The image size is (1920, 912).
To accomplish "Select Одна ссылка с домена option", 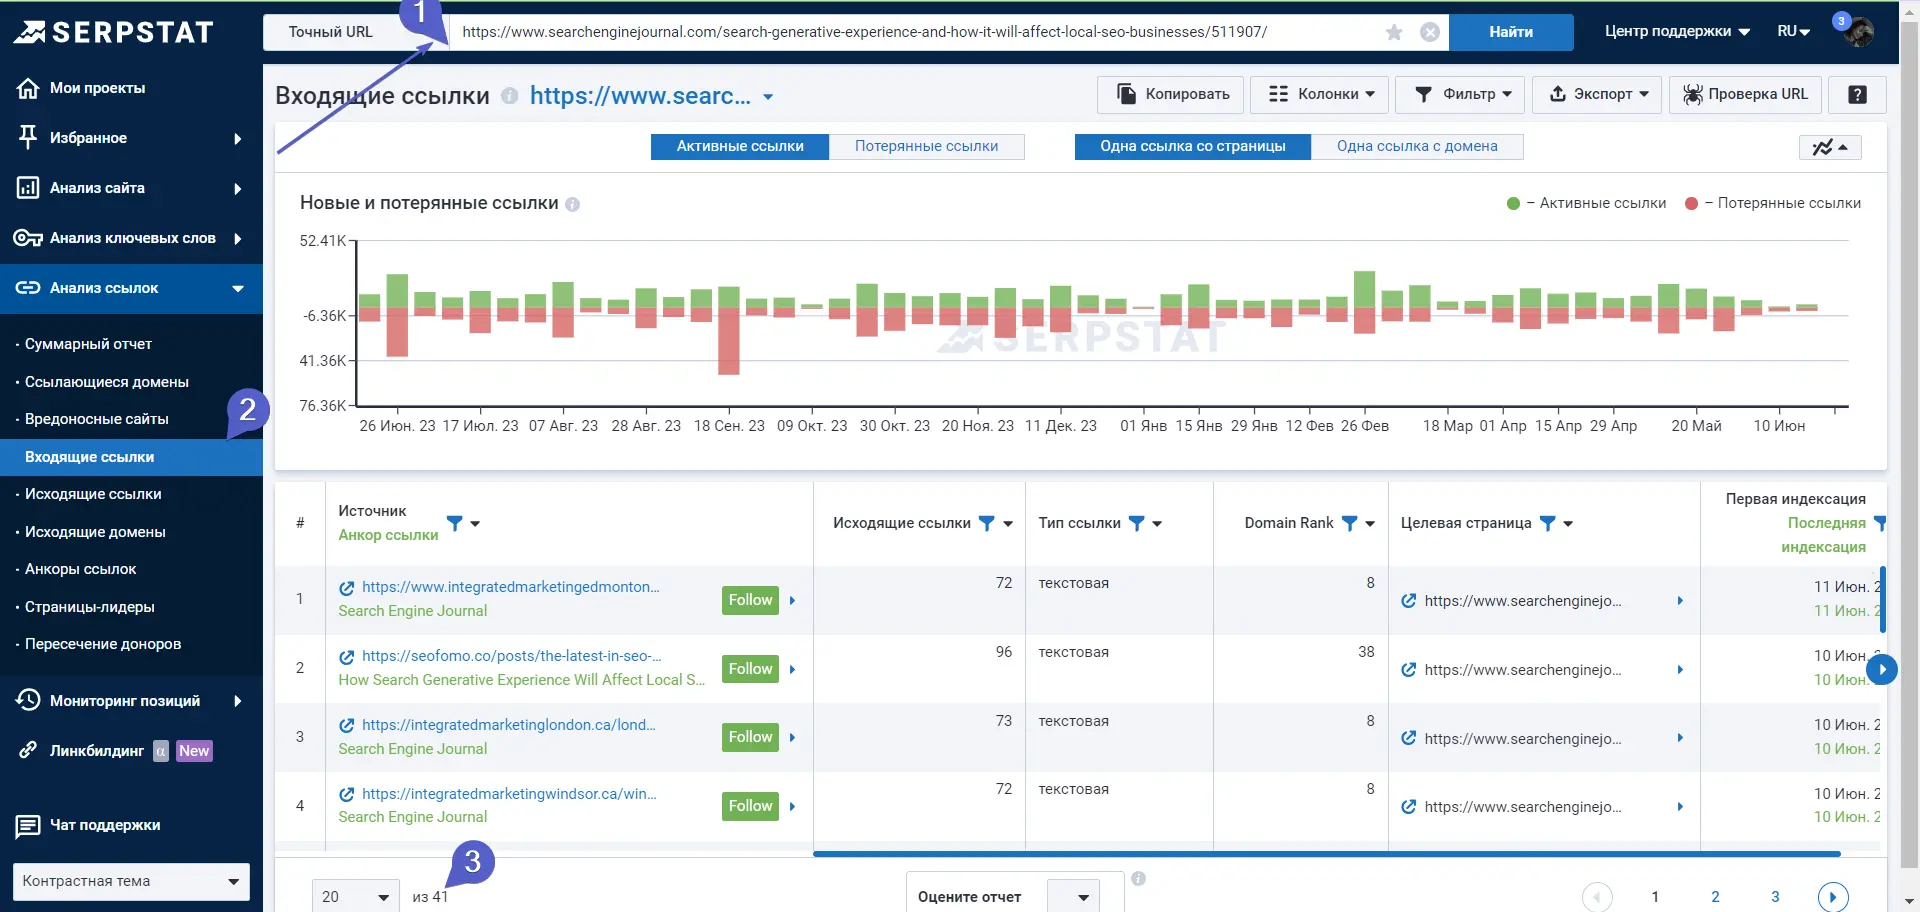I will pyautogui.click(x=1416, y=146).
